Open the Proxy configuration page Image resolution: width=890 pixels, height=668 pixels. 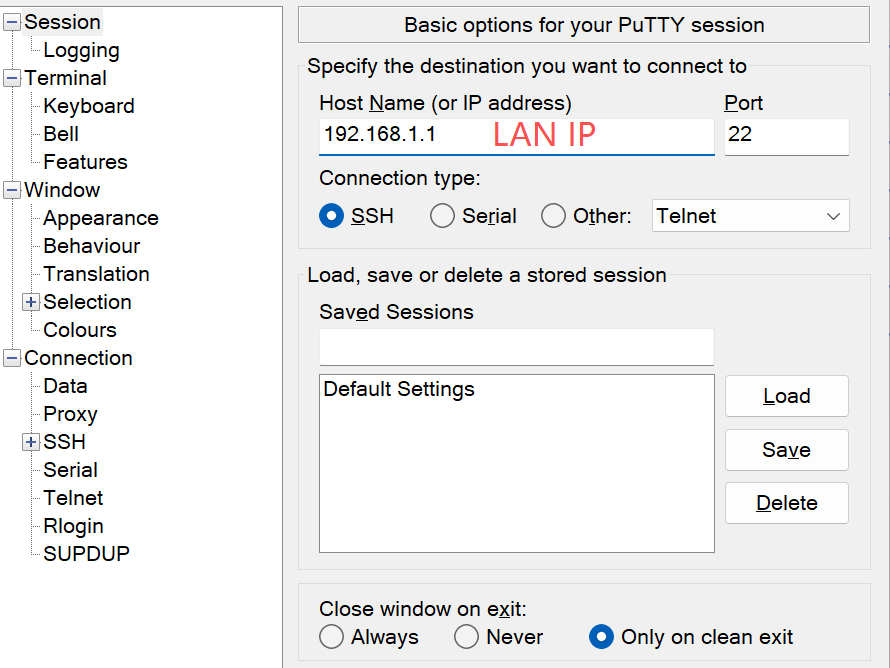click(70, 414)
